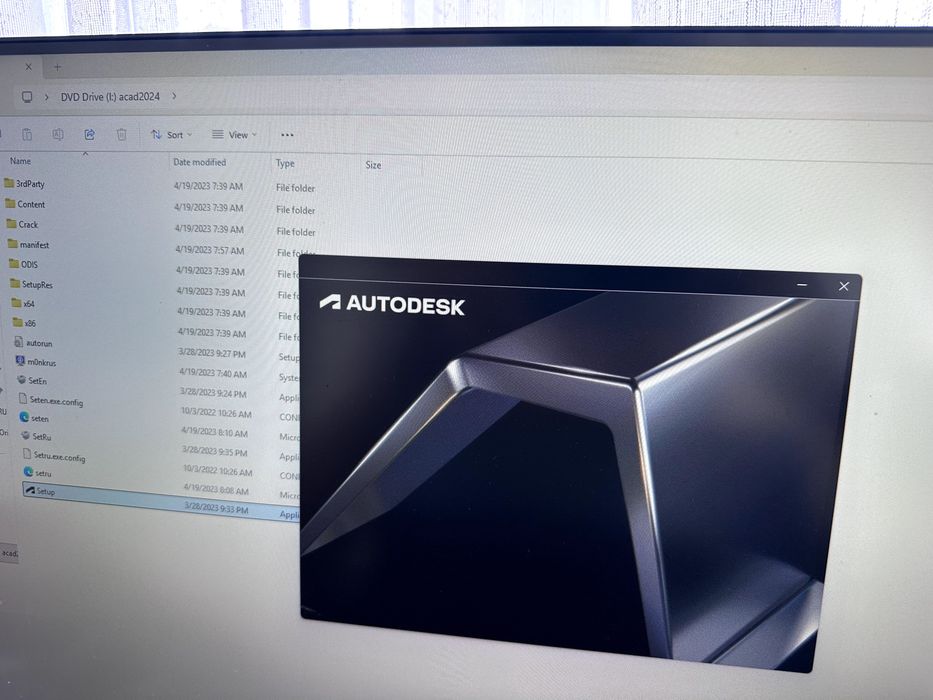The width and height of the screenshot is (933, 700).
Task: Expand chevron before DVD Drive in address bar
Action: click(x=46, y=96)
